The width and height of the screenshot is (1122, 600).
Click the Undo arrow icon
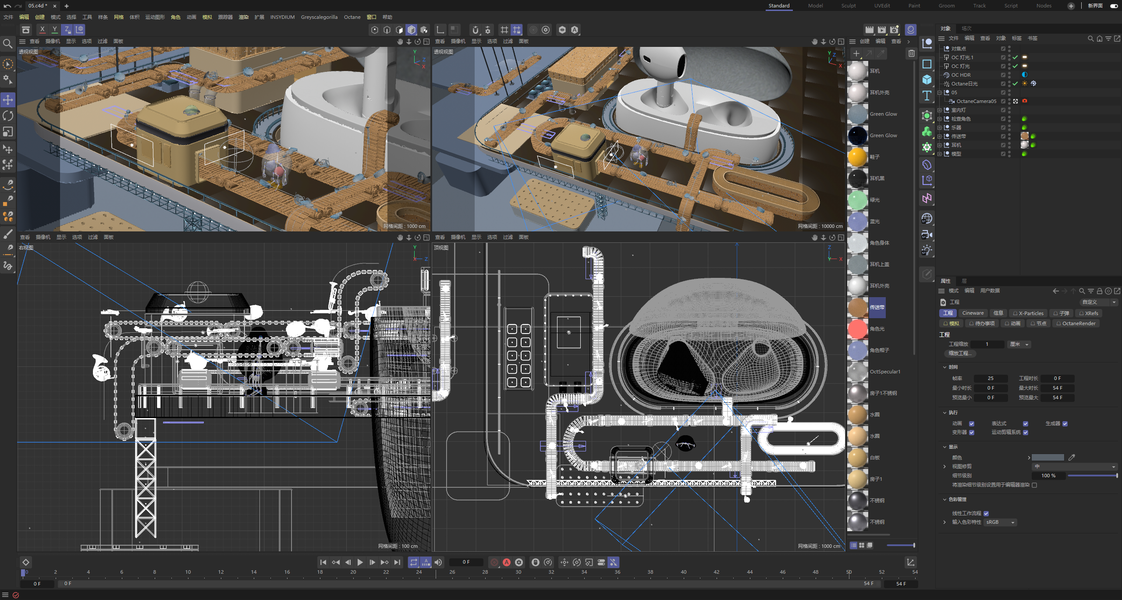click(6, 6)
